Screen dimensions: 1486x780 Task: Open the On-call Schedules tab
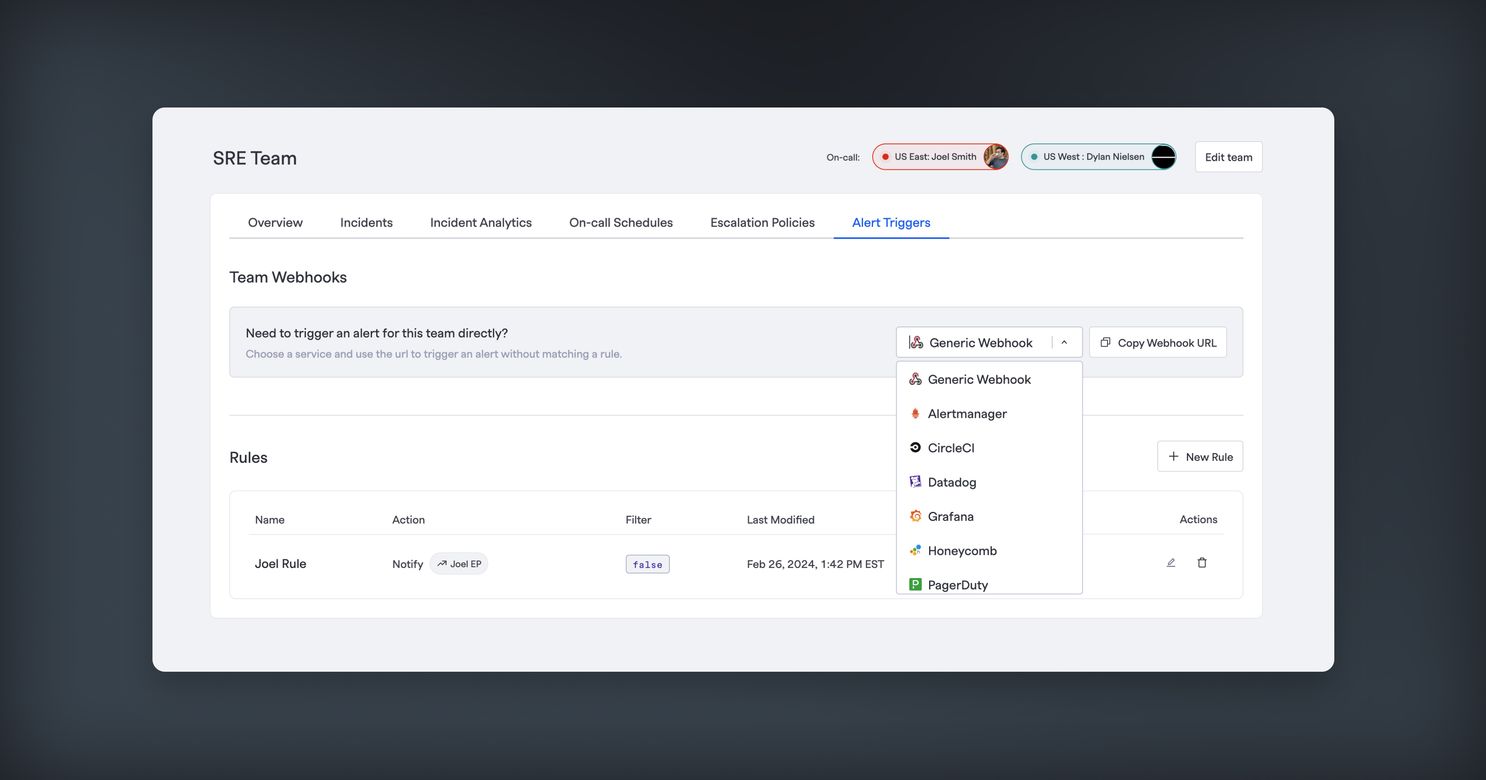(621, 222)
